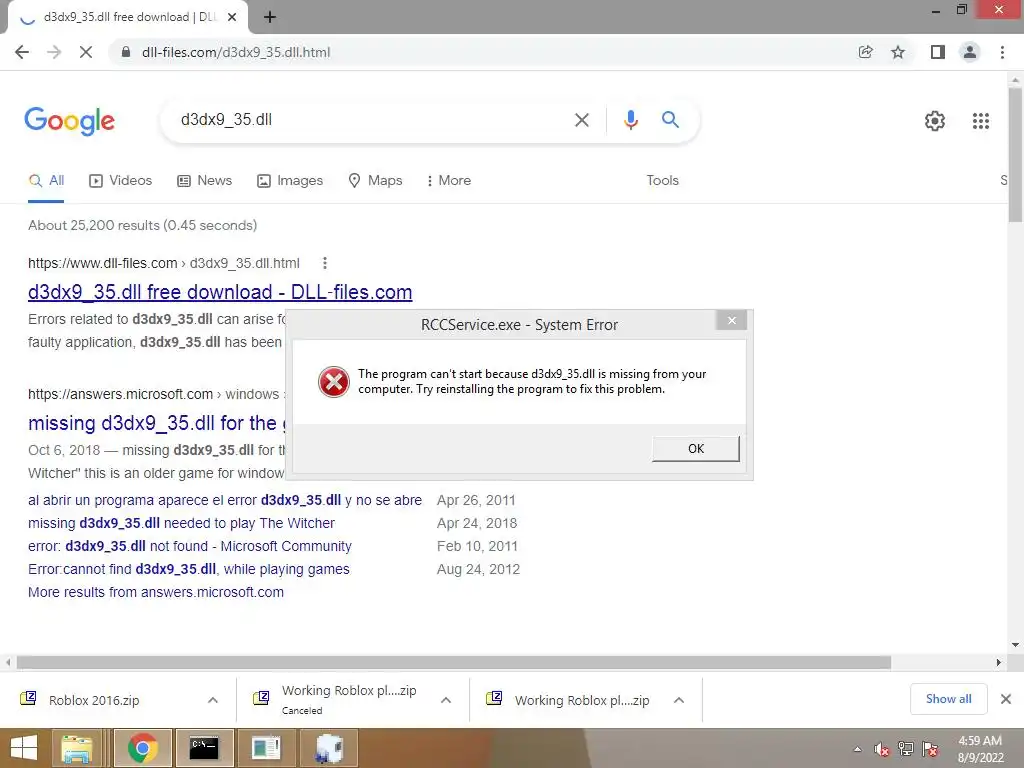Open 'needed to play The Witcher' link
The image size is (1024, 768).
[181, 523]
